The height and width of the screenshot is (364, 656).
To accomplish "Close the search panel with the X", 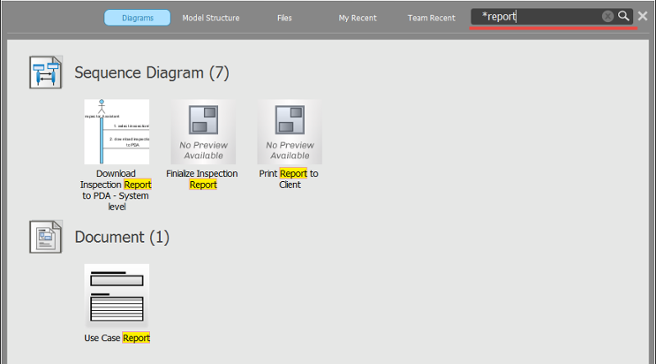I will click(x=643, y=16).
